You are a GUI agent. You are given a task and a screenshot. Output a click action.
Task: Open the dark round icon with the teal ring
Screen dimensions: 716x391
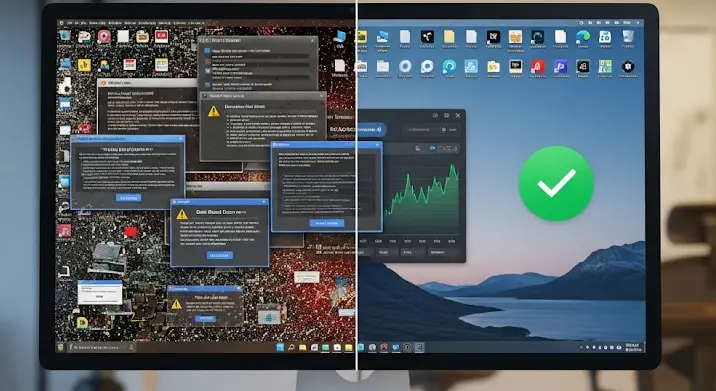(538, 37)
